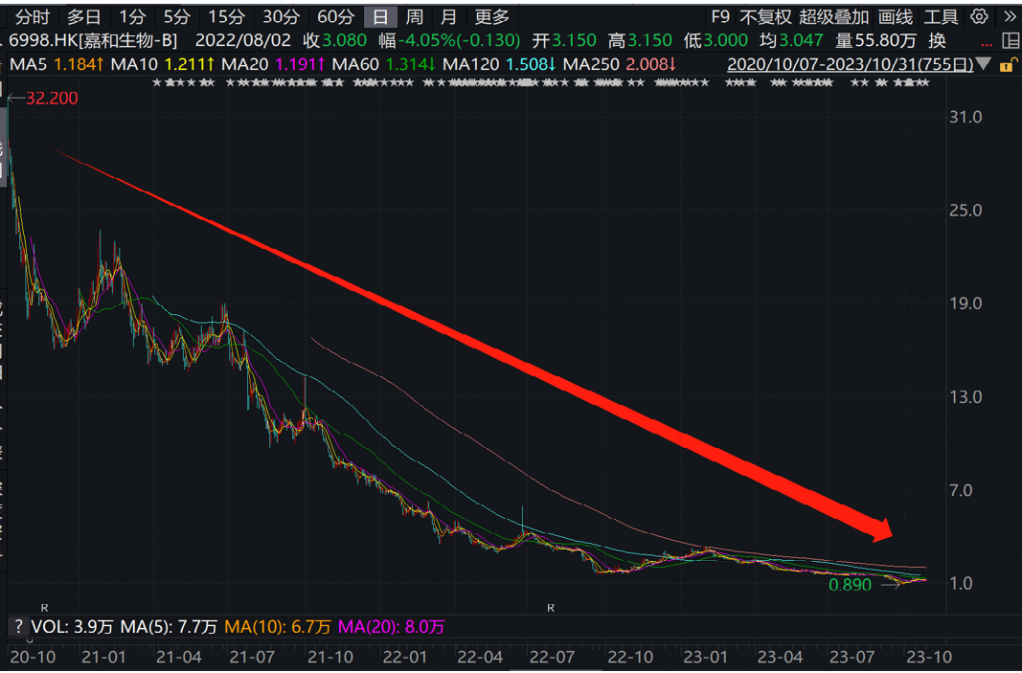Open the 工具 tools menu

(x=941, y=17)
